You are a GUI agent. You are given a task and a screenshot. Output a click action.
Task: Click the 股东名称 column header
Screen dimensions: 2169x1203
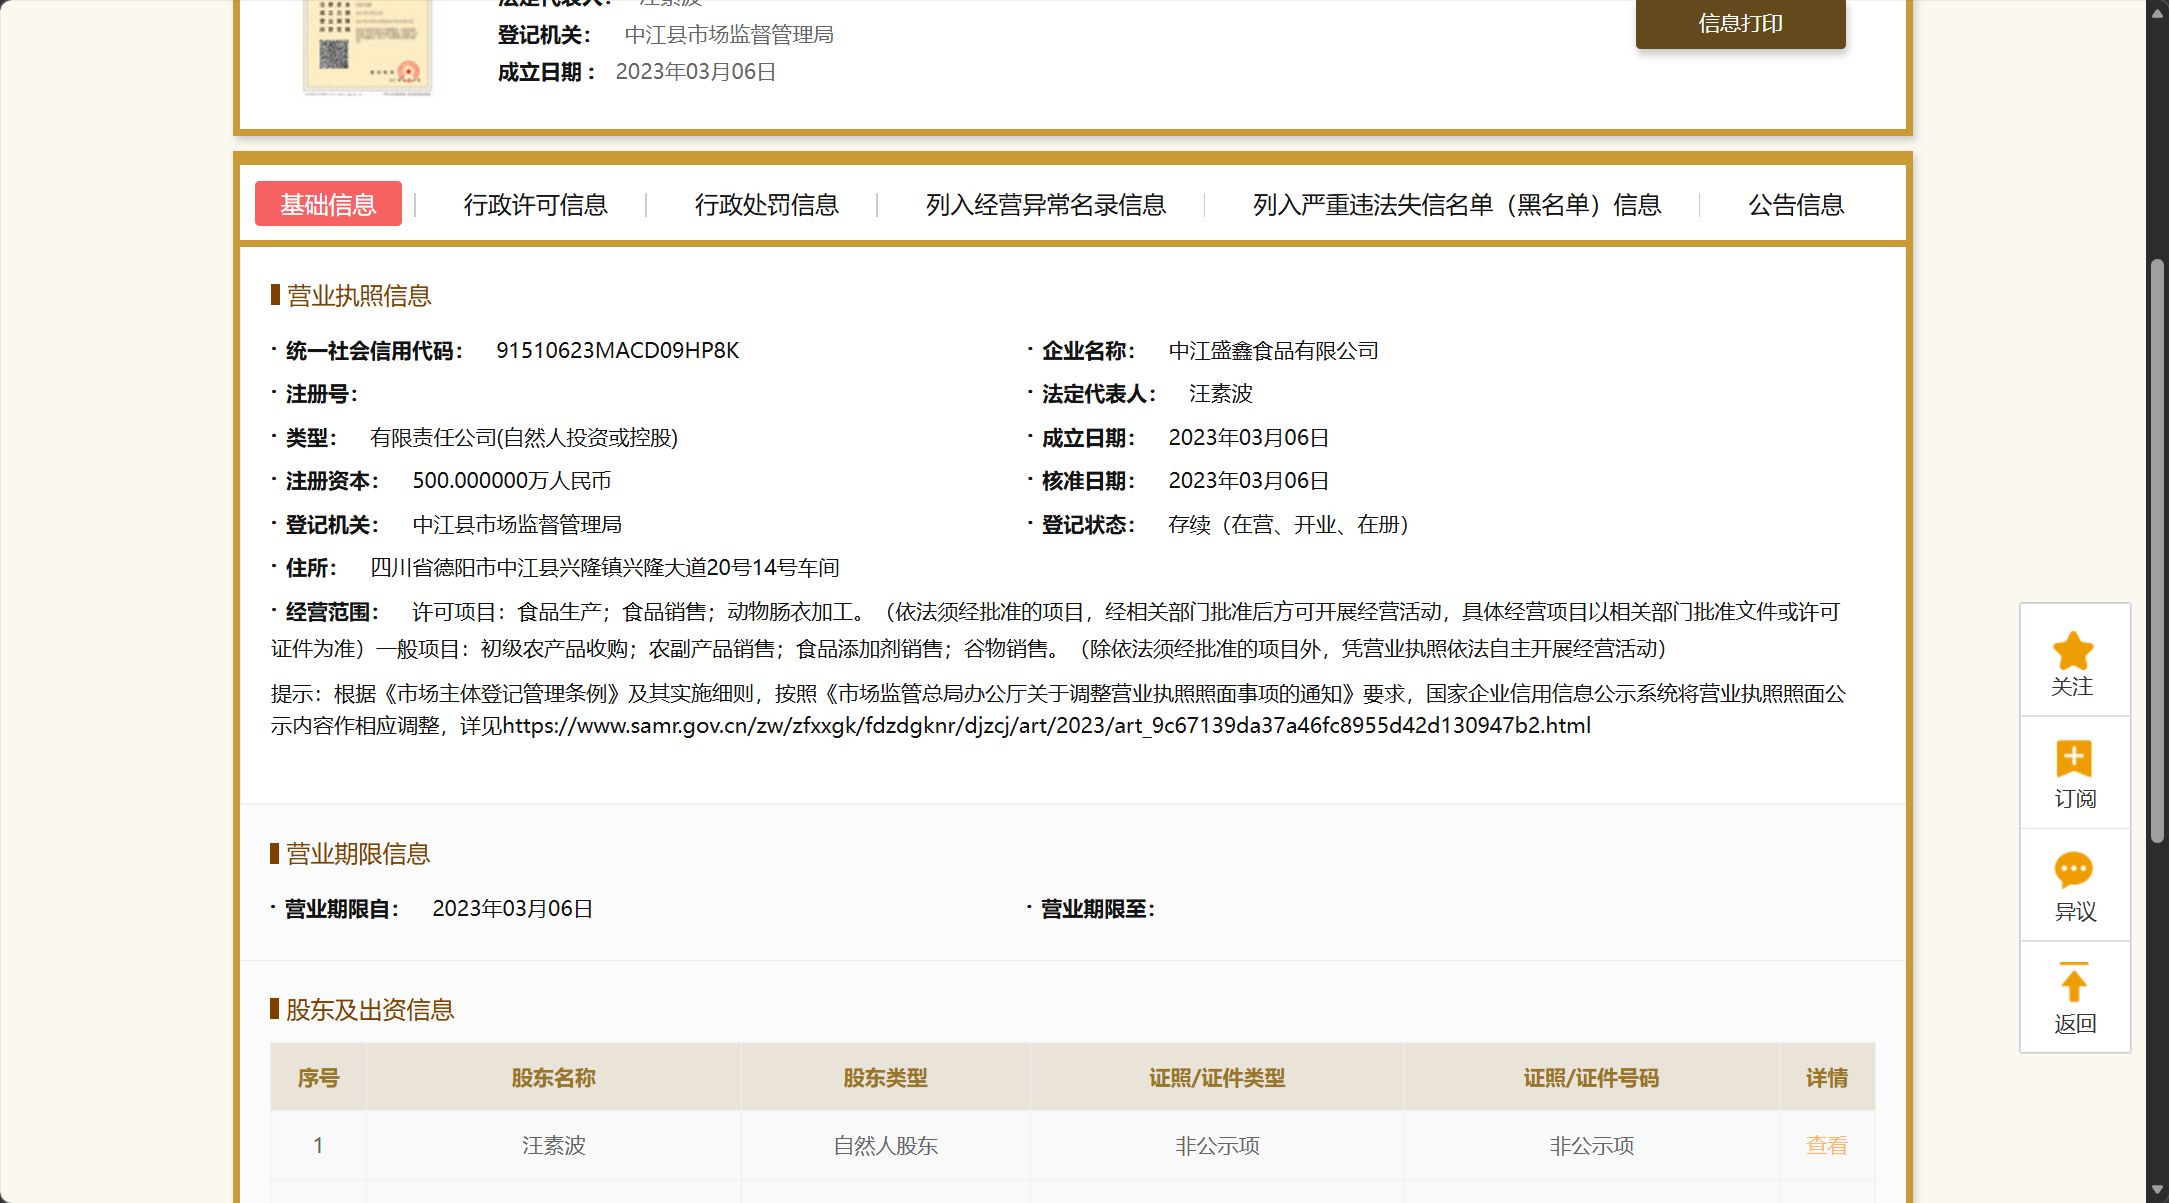(553, 1078)
